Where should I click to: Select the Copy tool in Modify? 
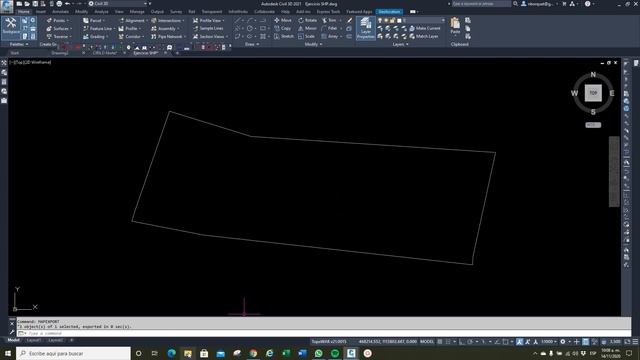click(283, 29)
